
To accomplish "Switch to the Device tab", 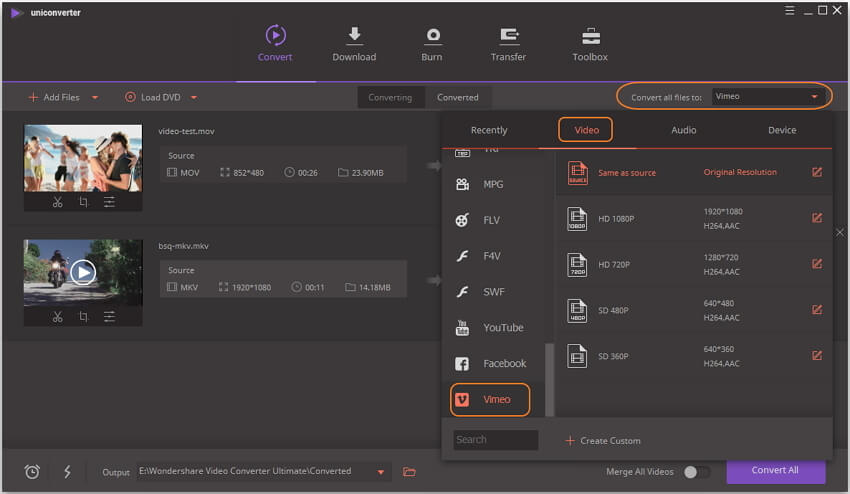I will tap(782, 130).
